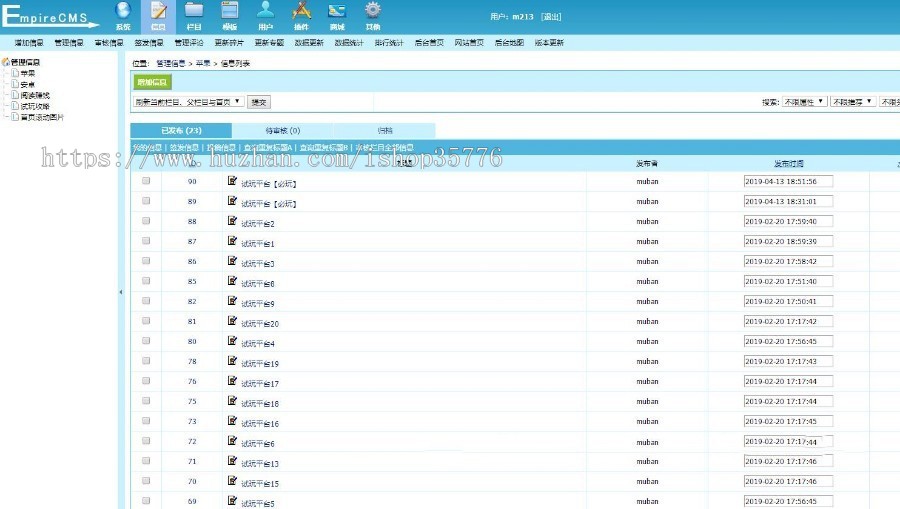Screen dimensions: 900x509
Task: Open 审核信息 in the submenu bar
Action: (x=109, y=42)
